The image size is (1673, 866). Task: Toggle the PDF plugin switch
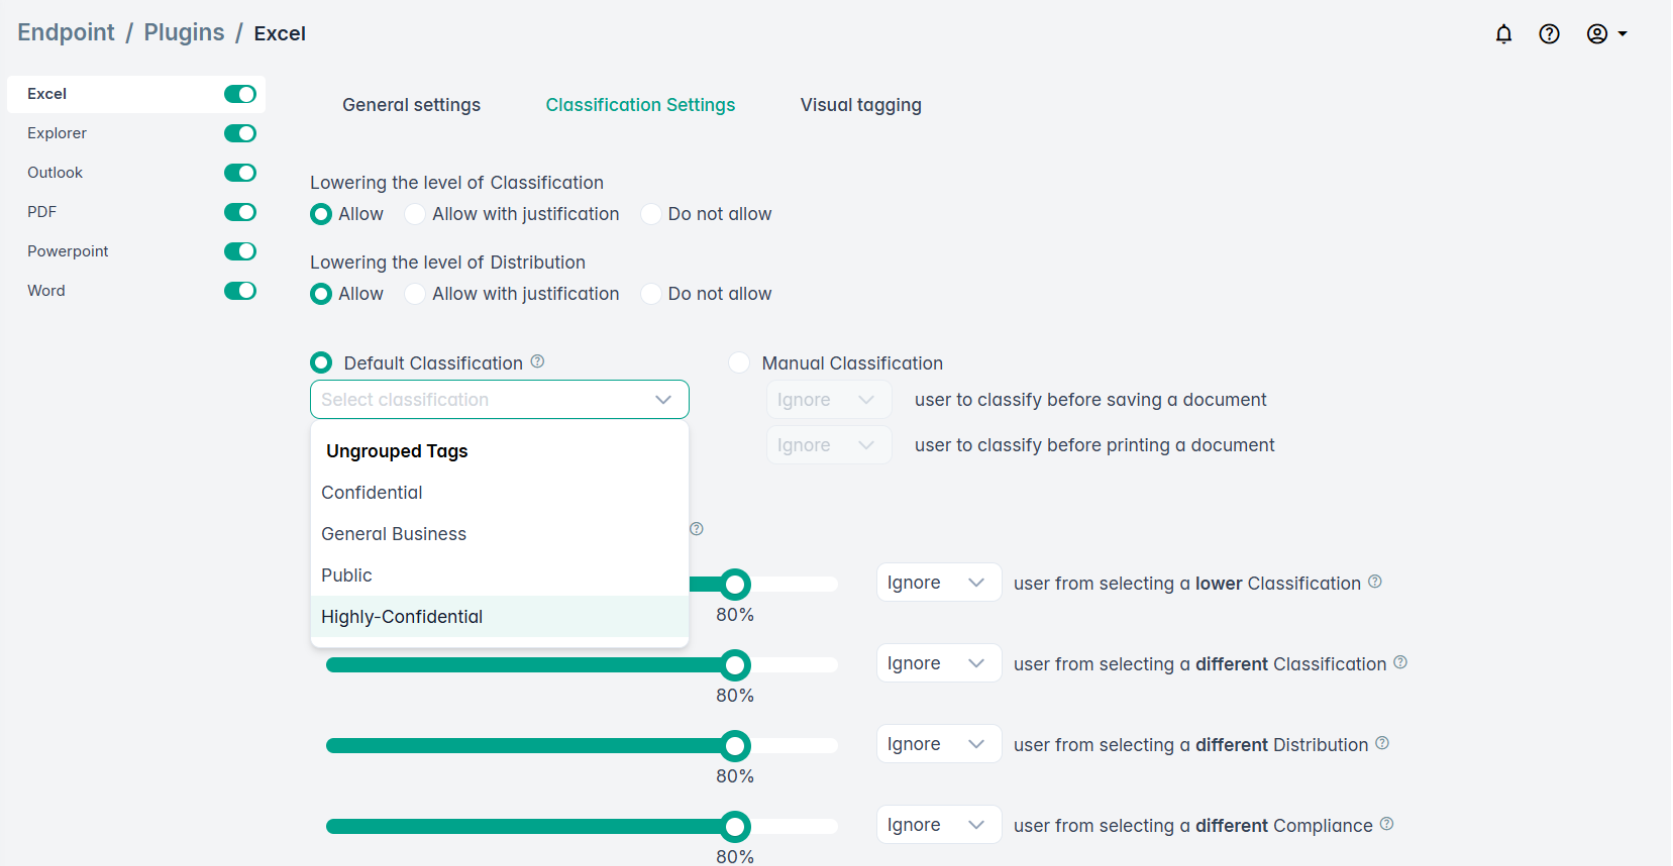(x=240, y=212)
